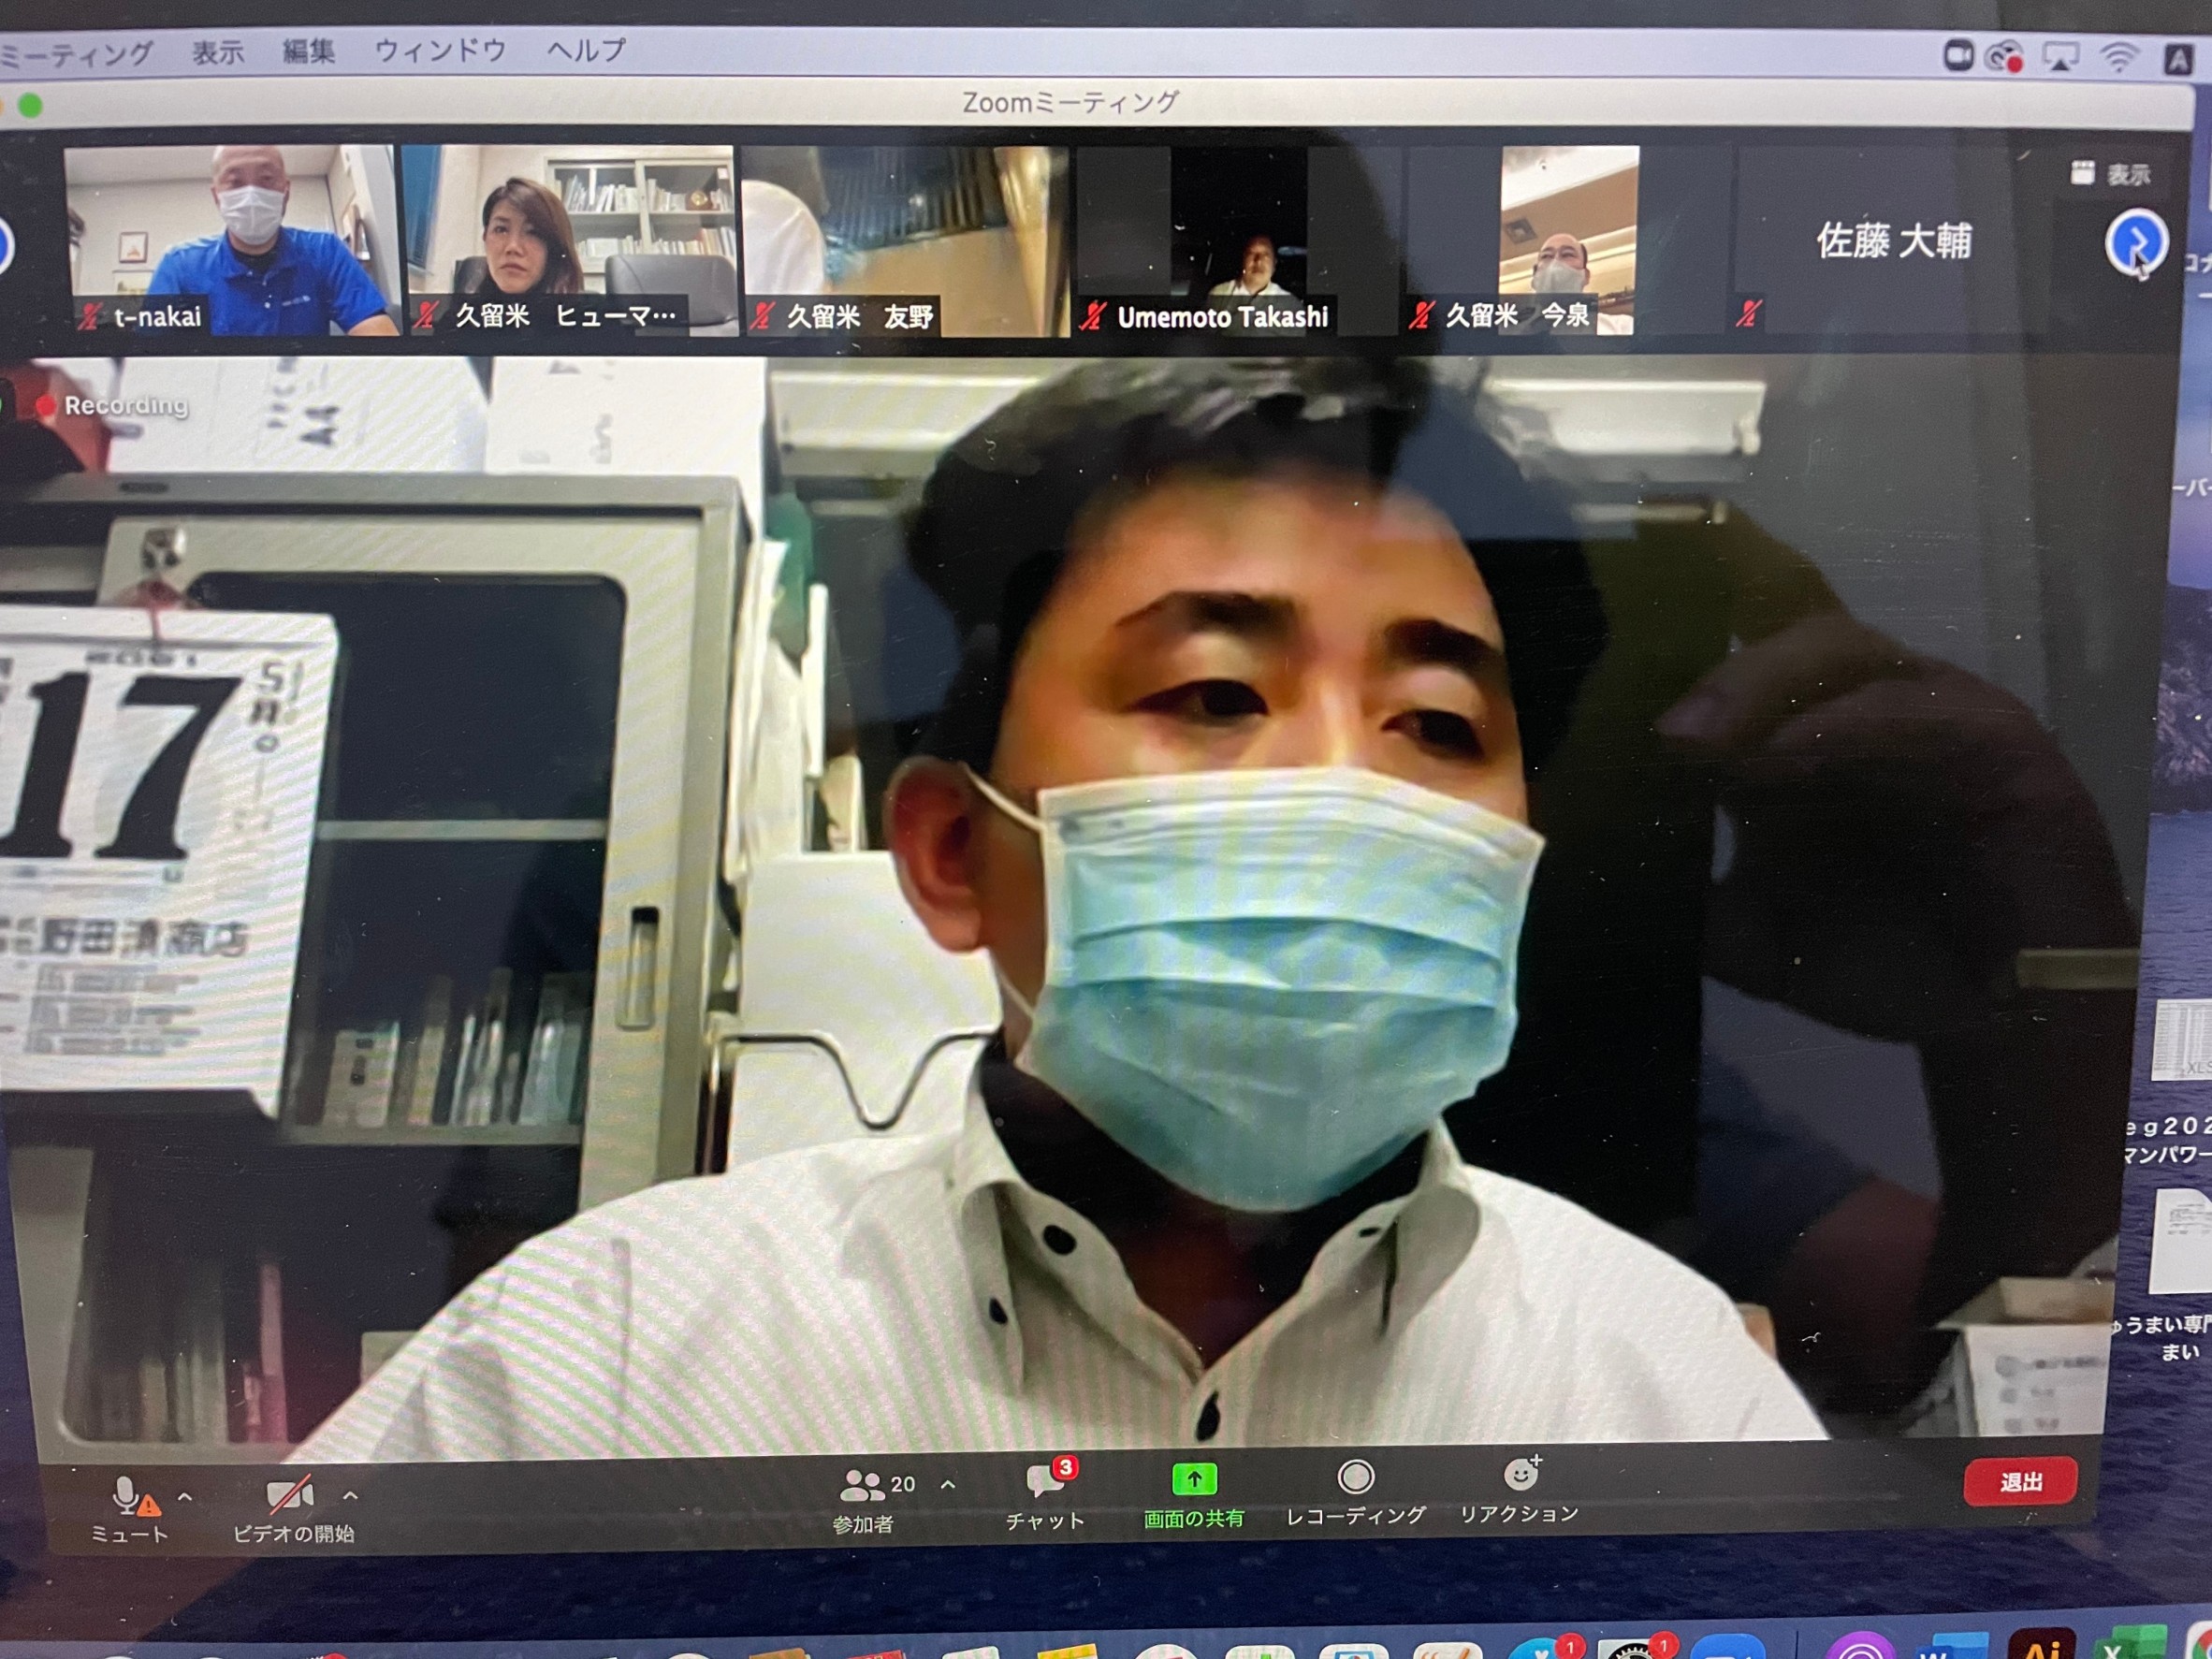Toggle the microphone mute button
This screenshot has height=1659, width=2212.
click(x=127, y=1496)
